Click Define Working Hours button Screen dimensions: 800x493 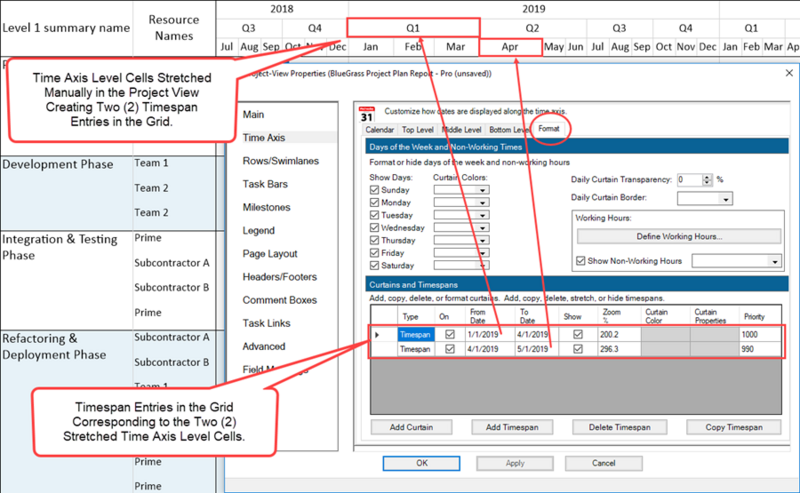[x=679, y=236]
